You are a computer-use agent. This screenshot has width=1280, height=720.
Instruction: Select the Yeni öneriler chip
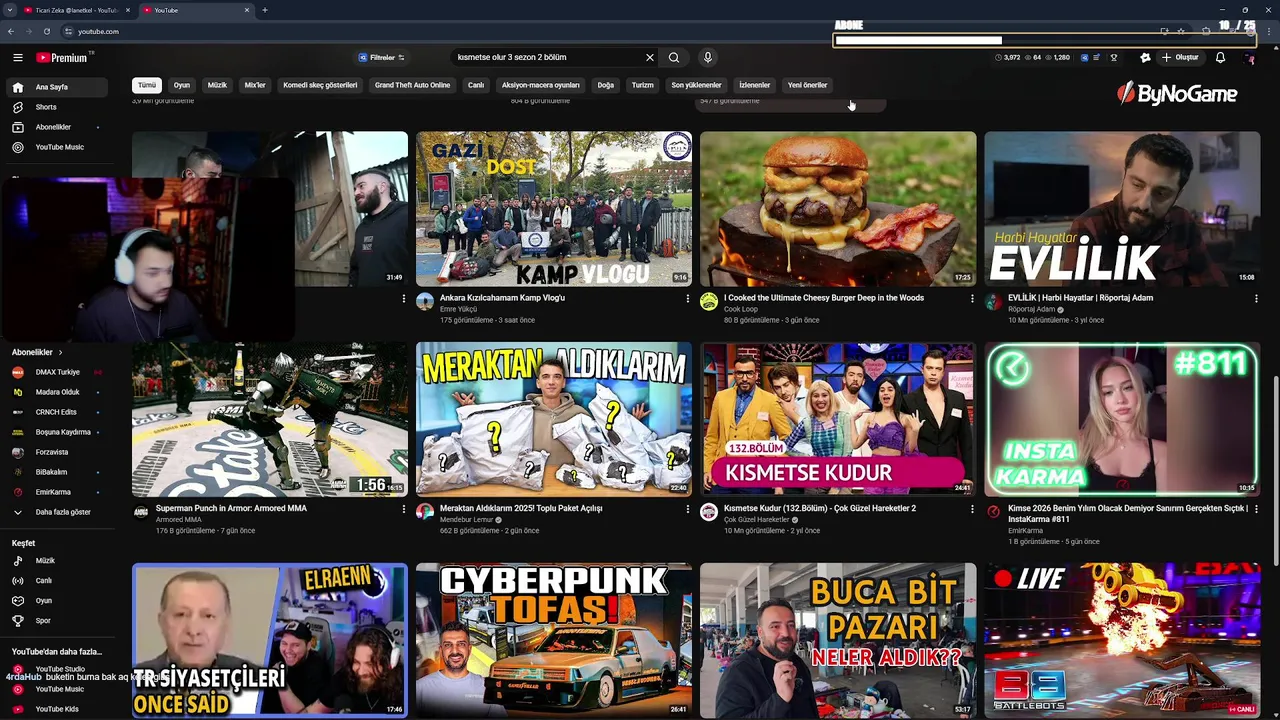coord(807,85)
